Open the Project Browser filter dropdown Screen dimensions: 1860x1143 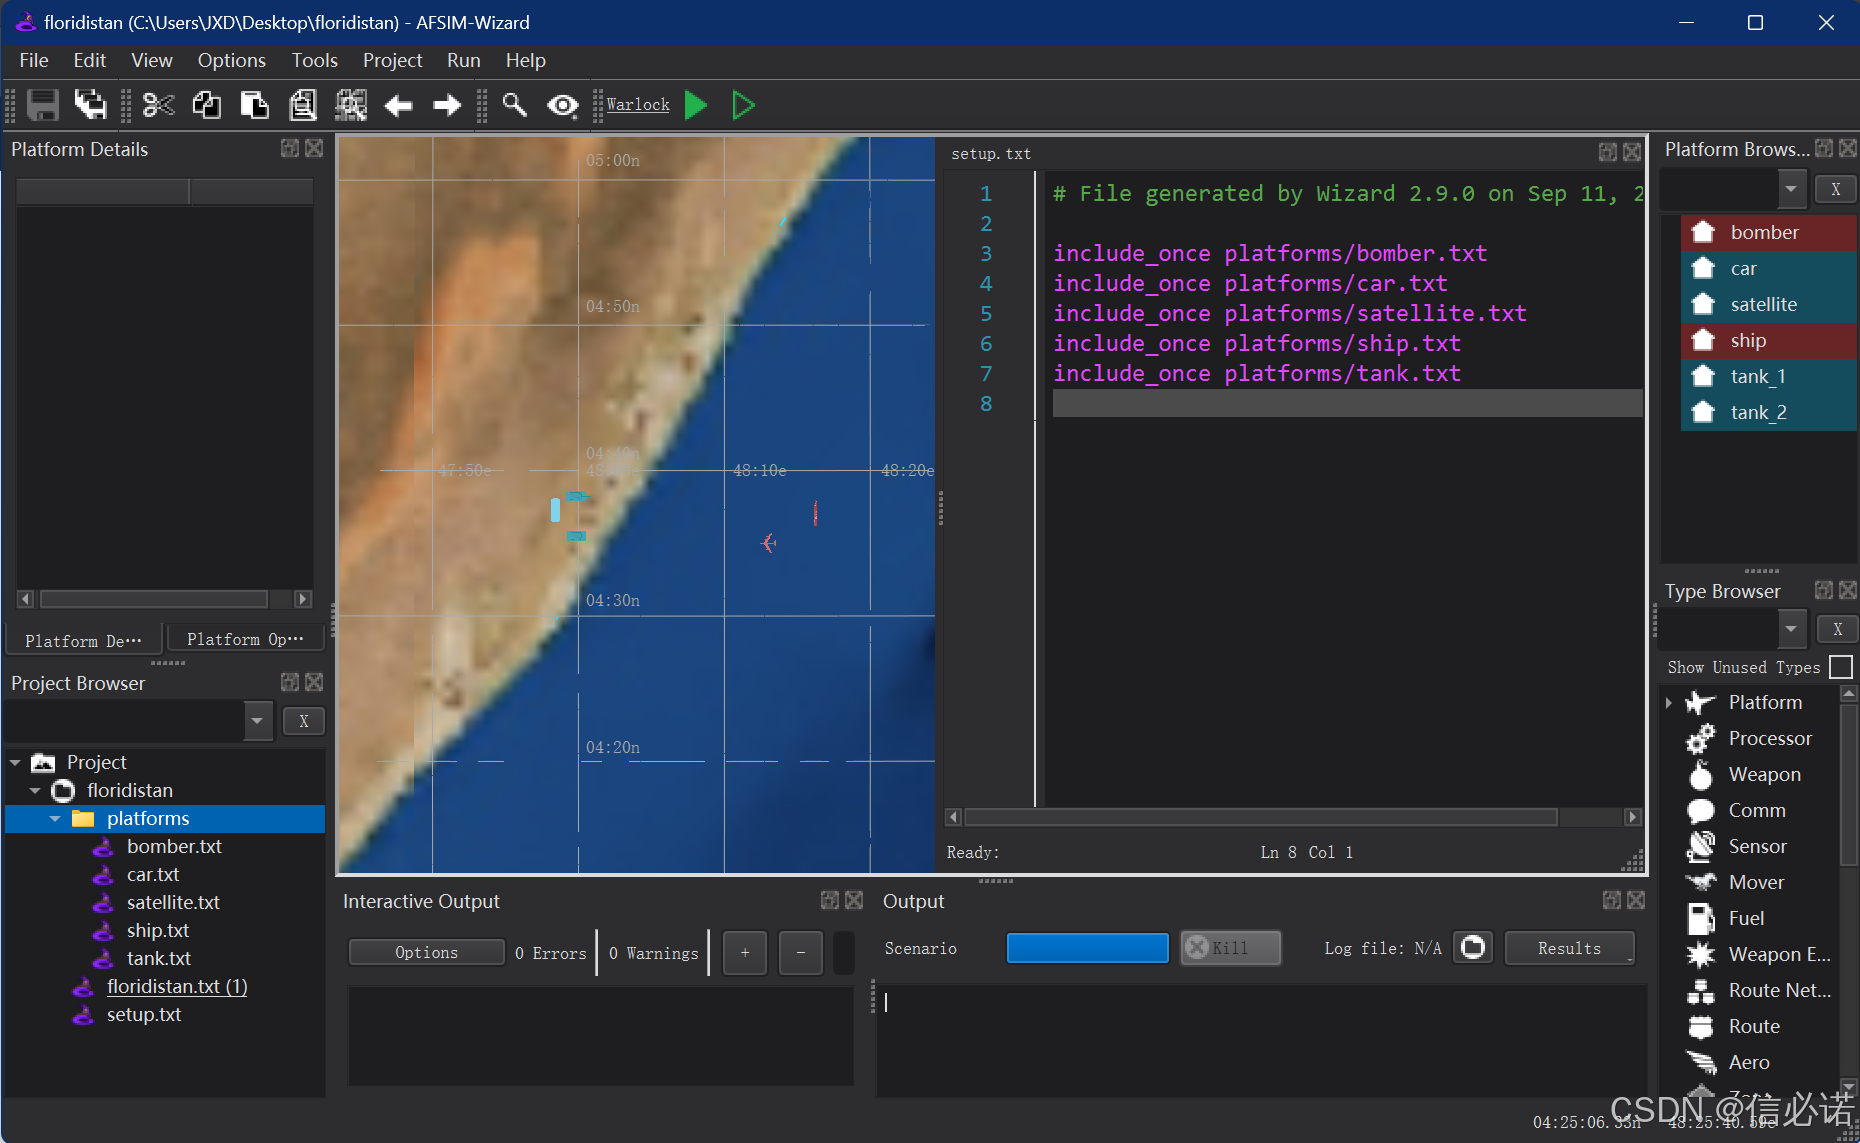pyautogui.click(x=258, y=721)
